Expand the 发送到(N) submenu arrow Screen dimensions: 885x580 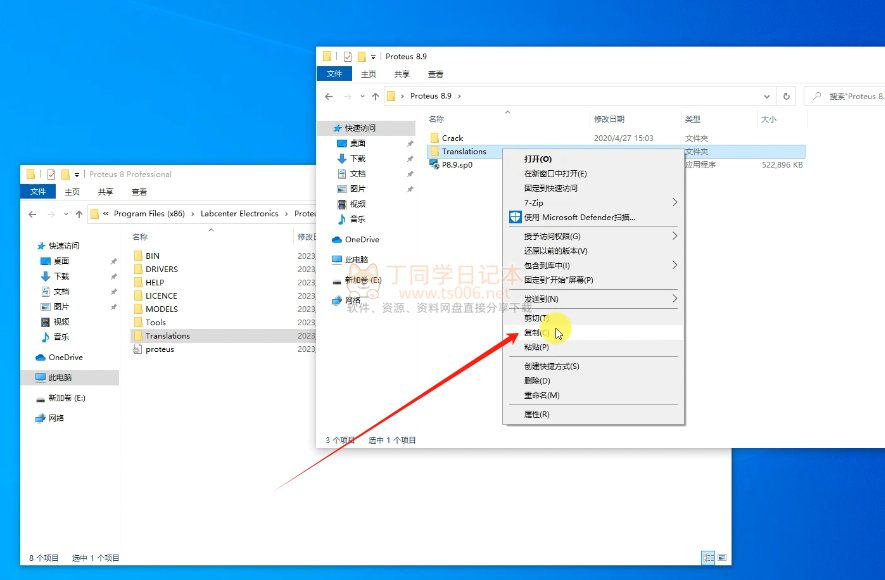(x=674, y=298)
